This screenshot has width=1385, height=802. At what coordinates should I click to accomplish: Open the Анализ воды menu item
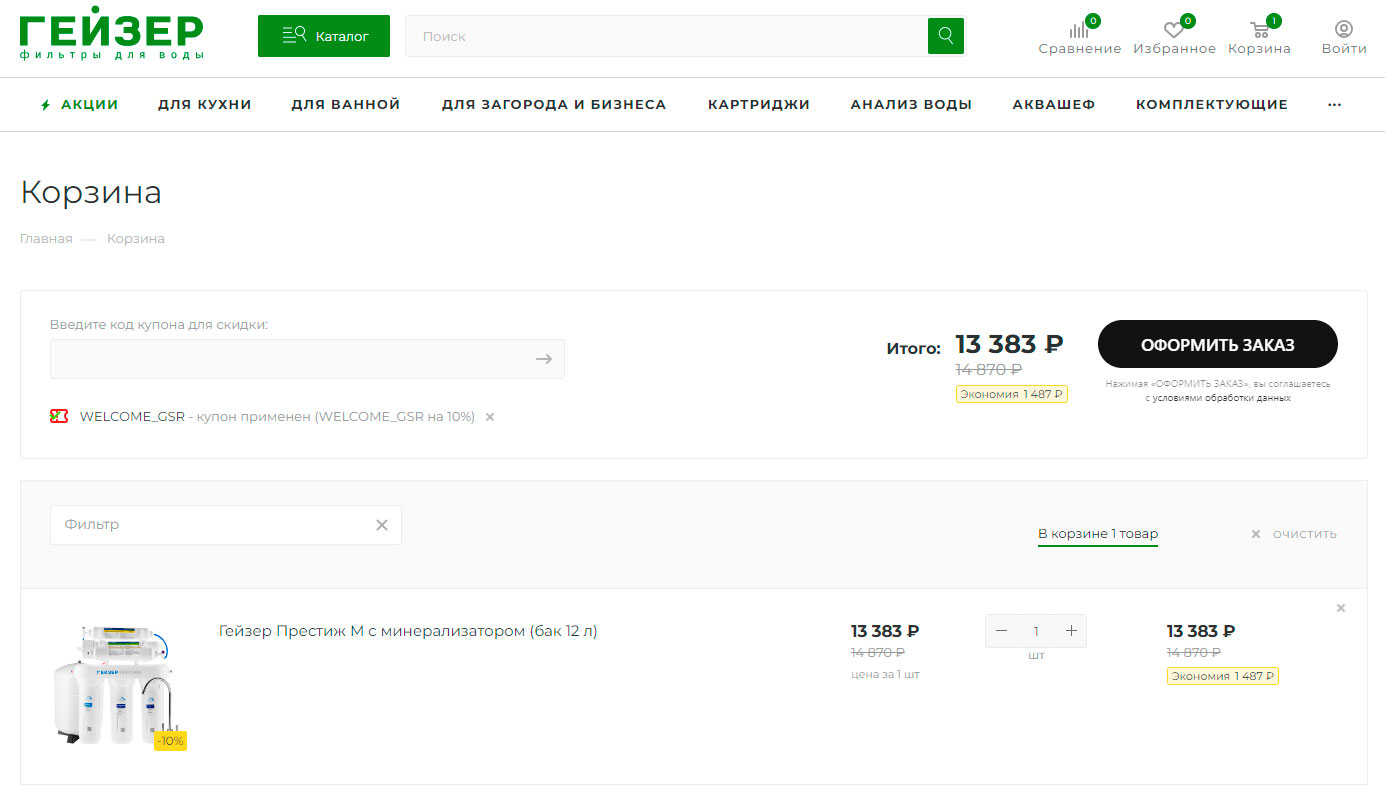[x=911, y=104]
